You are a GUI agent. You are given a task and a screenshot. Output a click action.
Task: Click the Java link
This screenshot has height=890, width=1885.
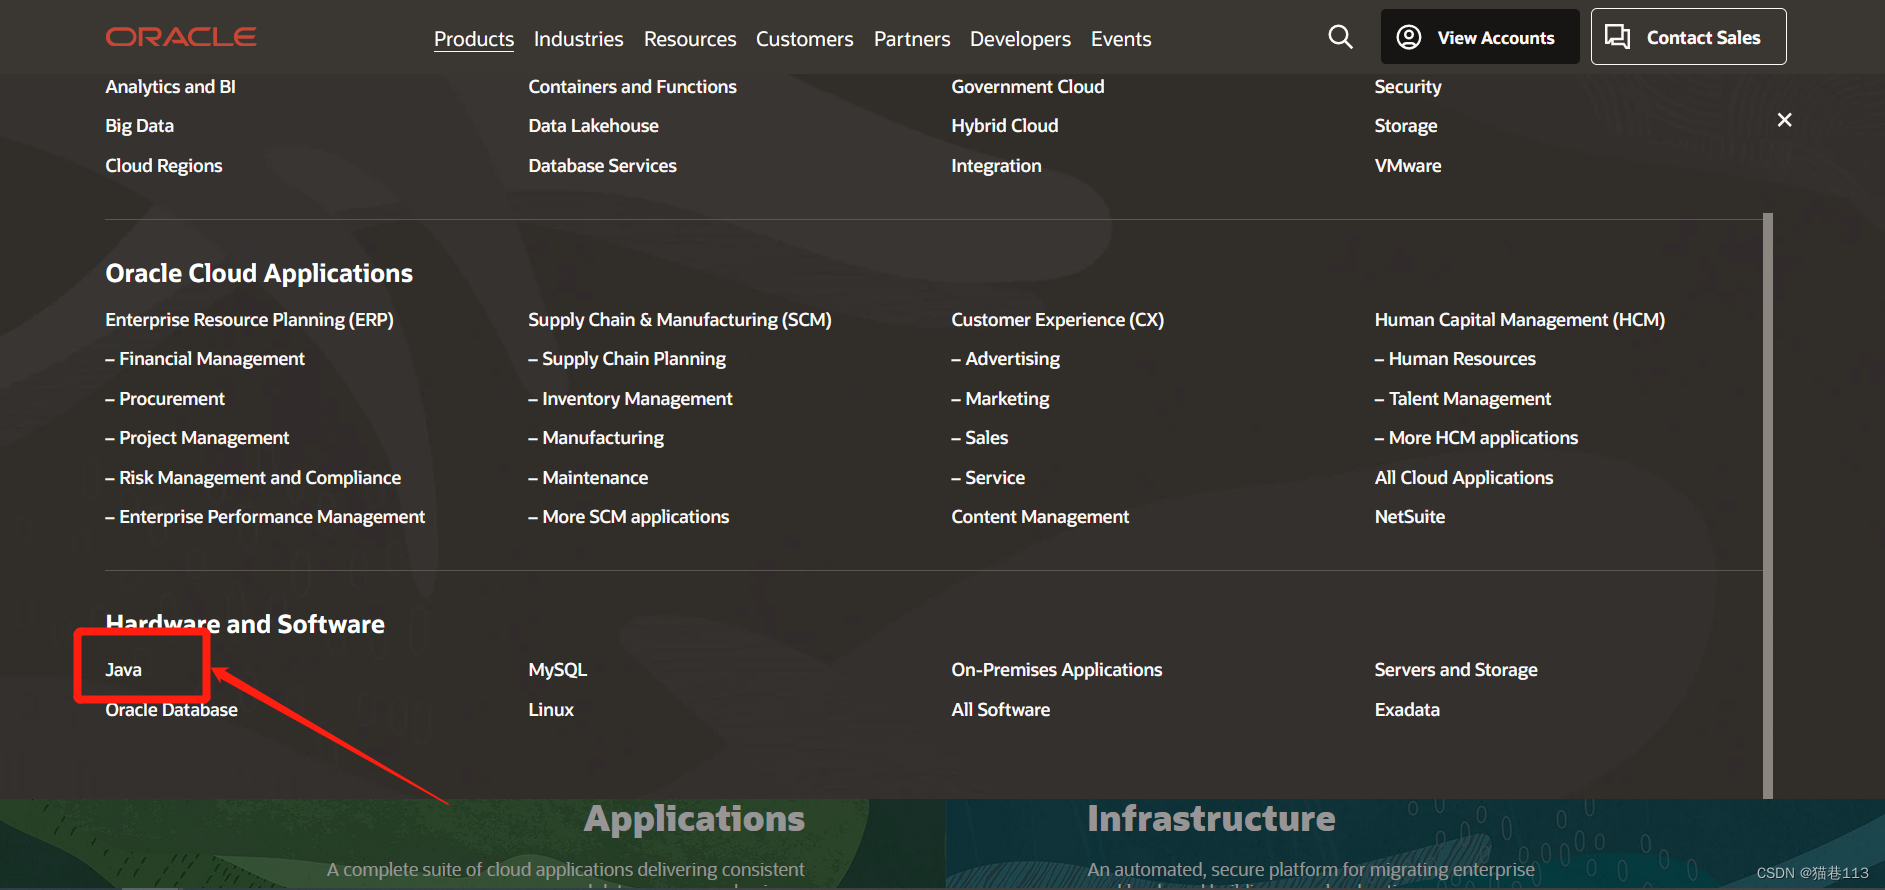[124, 670]
